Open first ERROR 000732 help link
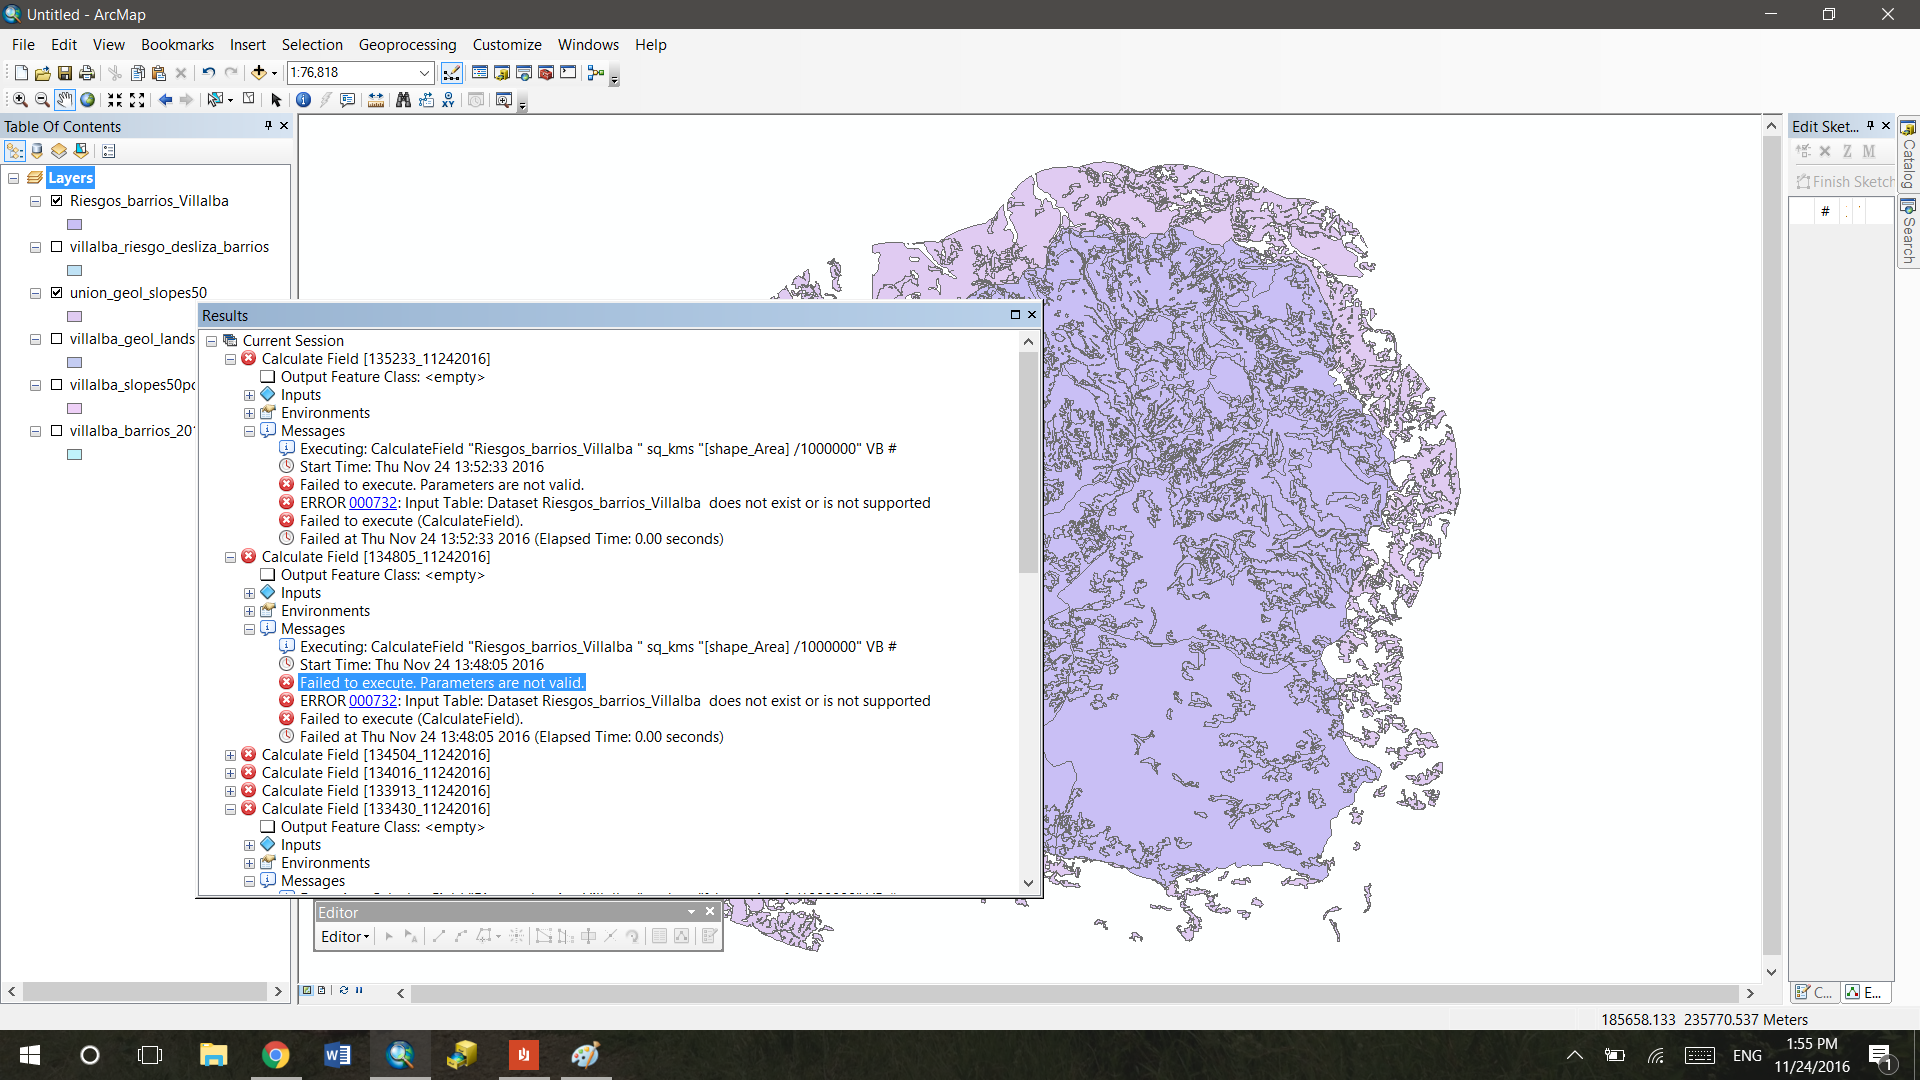The image size is (1920, 1080). (373, 503)
